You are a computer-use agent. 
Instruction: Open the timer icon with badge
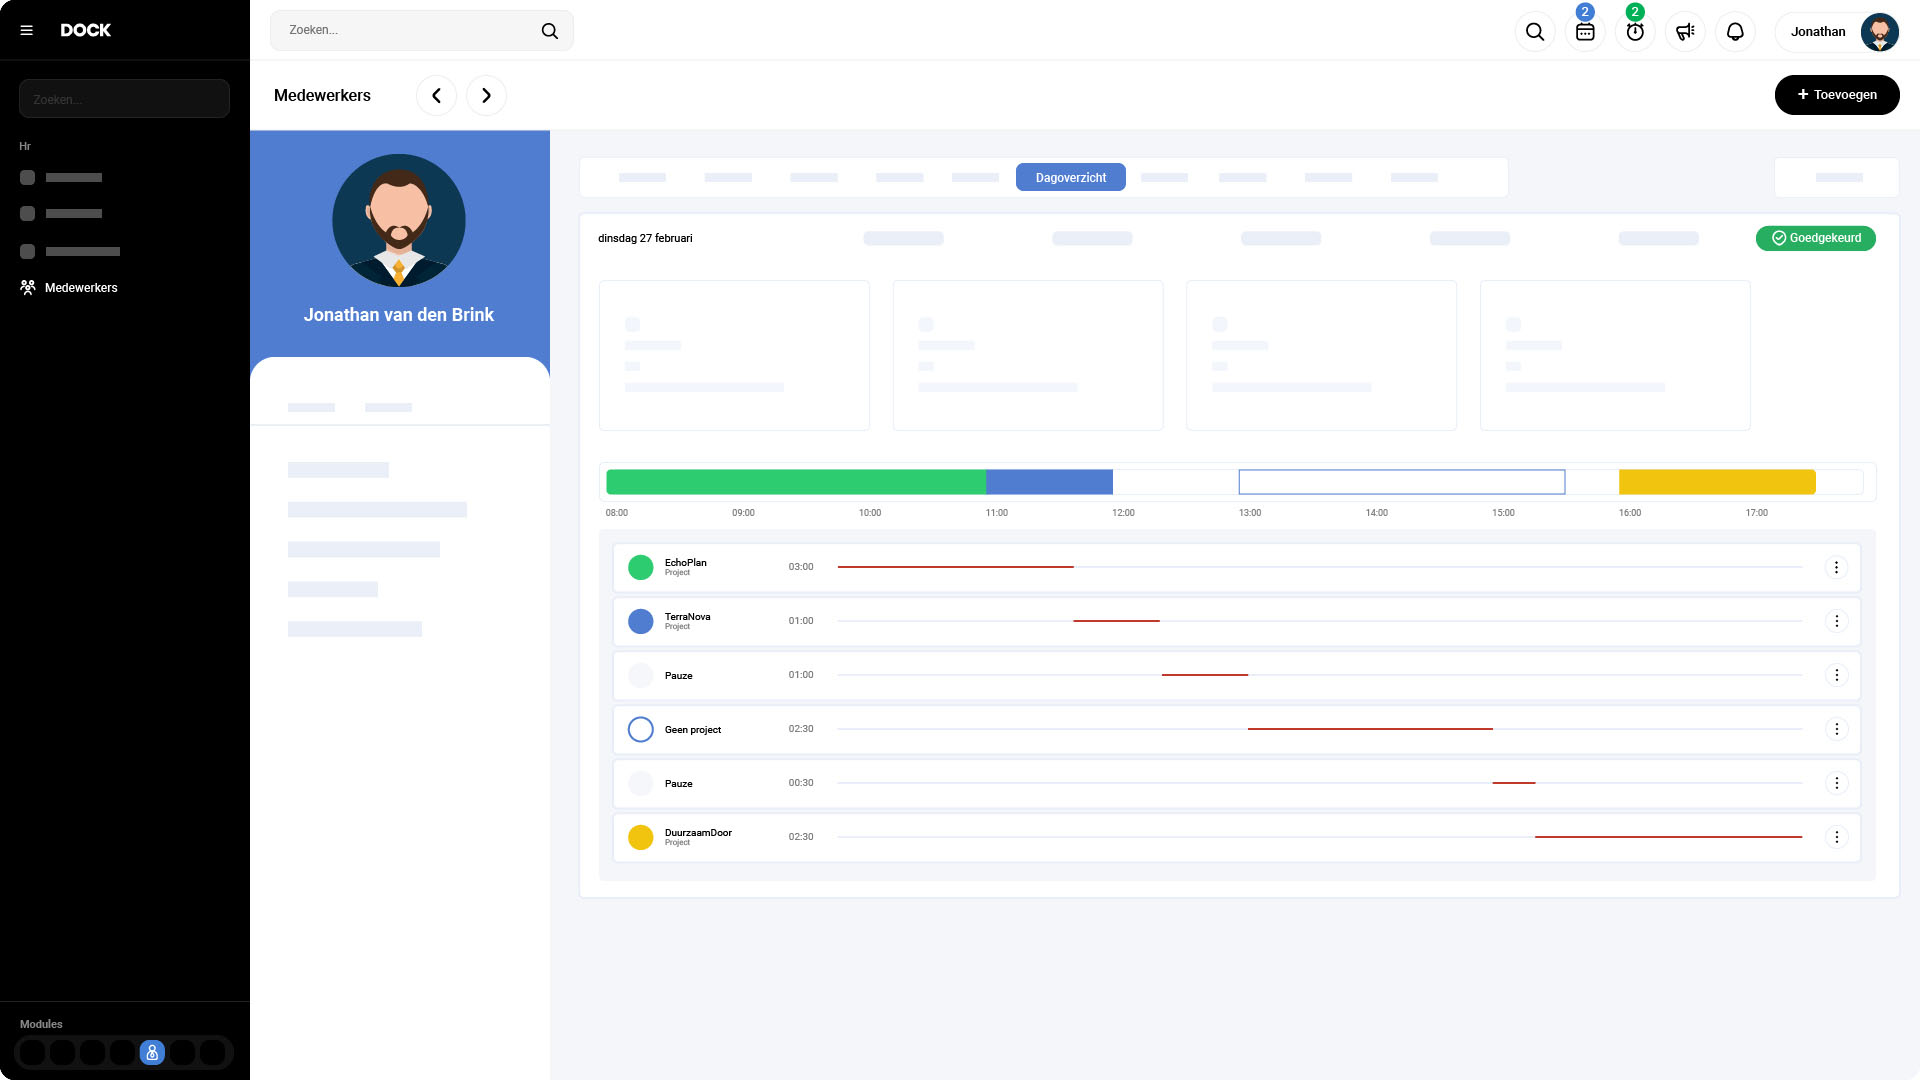coord(1635,32)
